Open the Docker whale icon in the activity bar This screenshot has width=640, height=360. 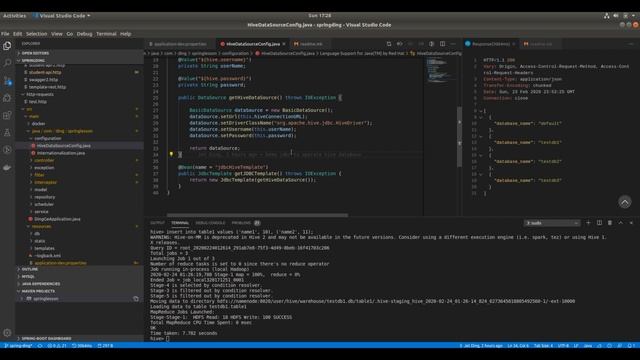(x=7, y=167)
